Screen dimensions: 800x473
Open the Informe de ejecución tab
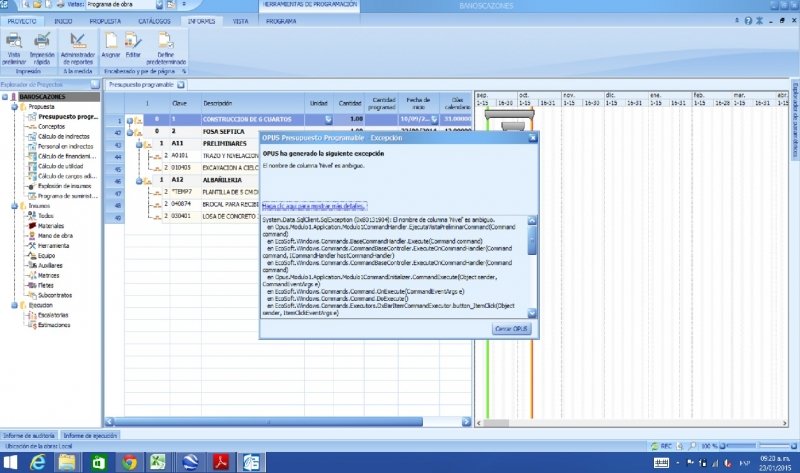click(x=92, y=436)
